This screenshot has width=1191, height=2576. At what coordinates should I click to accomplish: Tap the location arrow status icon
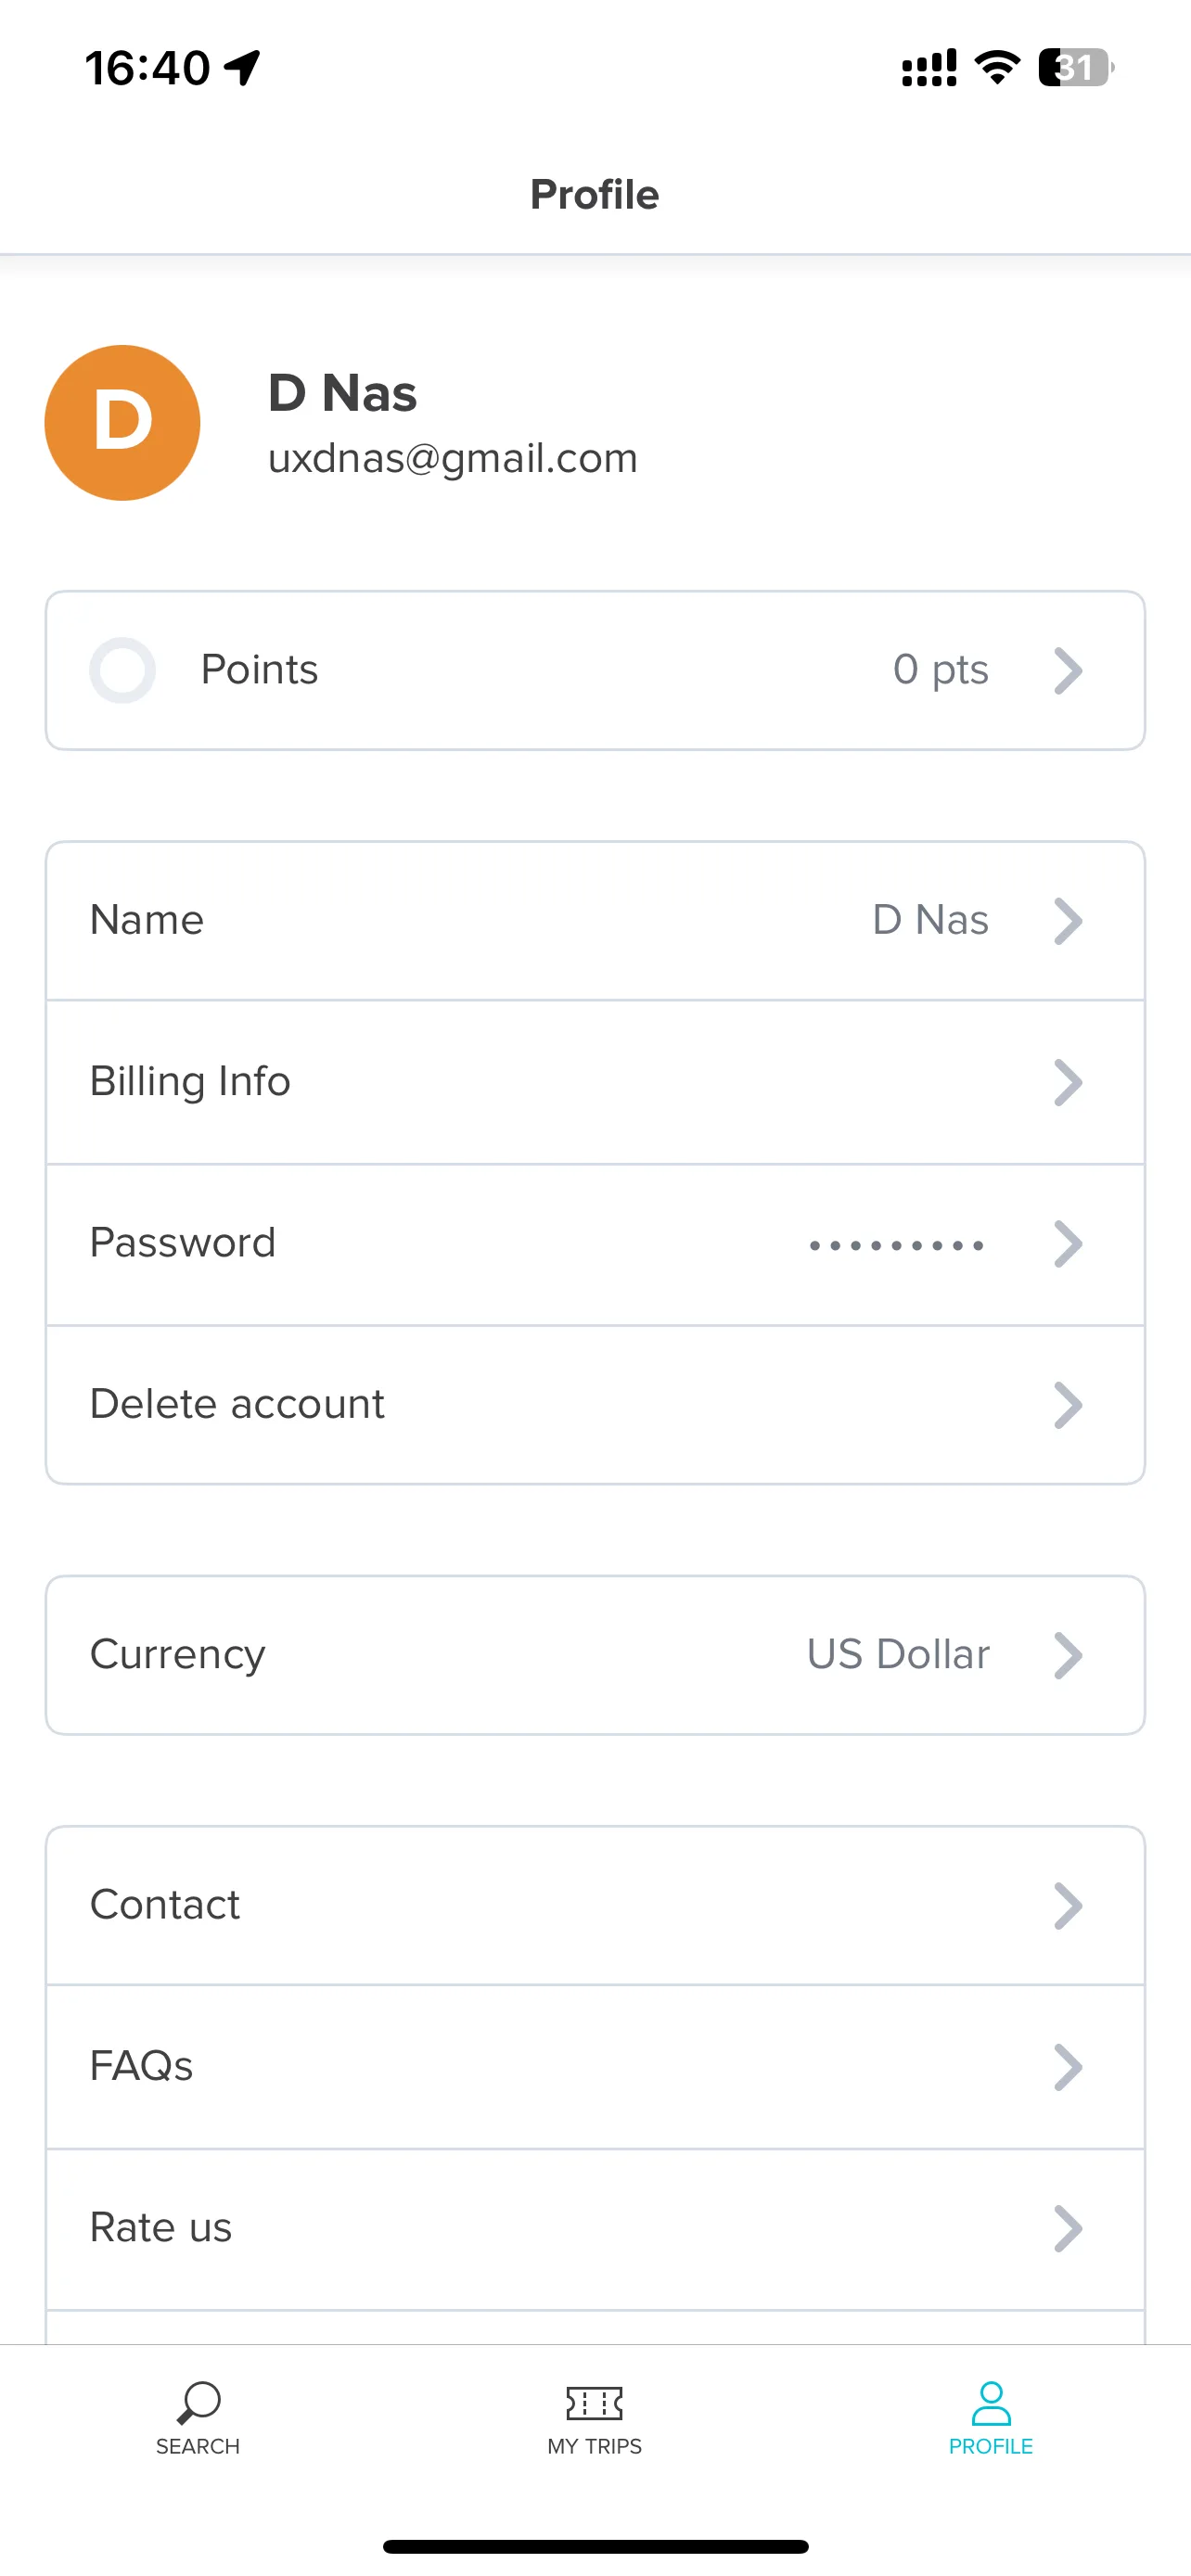click(242, 68)
